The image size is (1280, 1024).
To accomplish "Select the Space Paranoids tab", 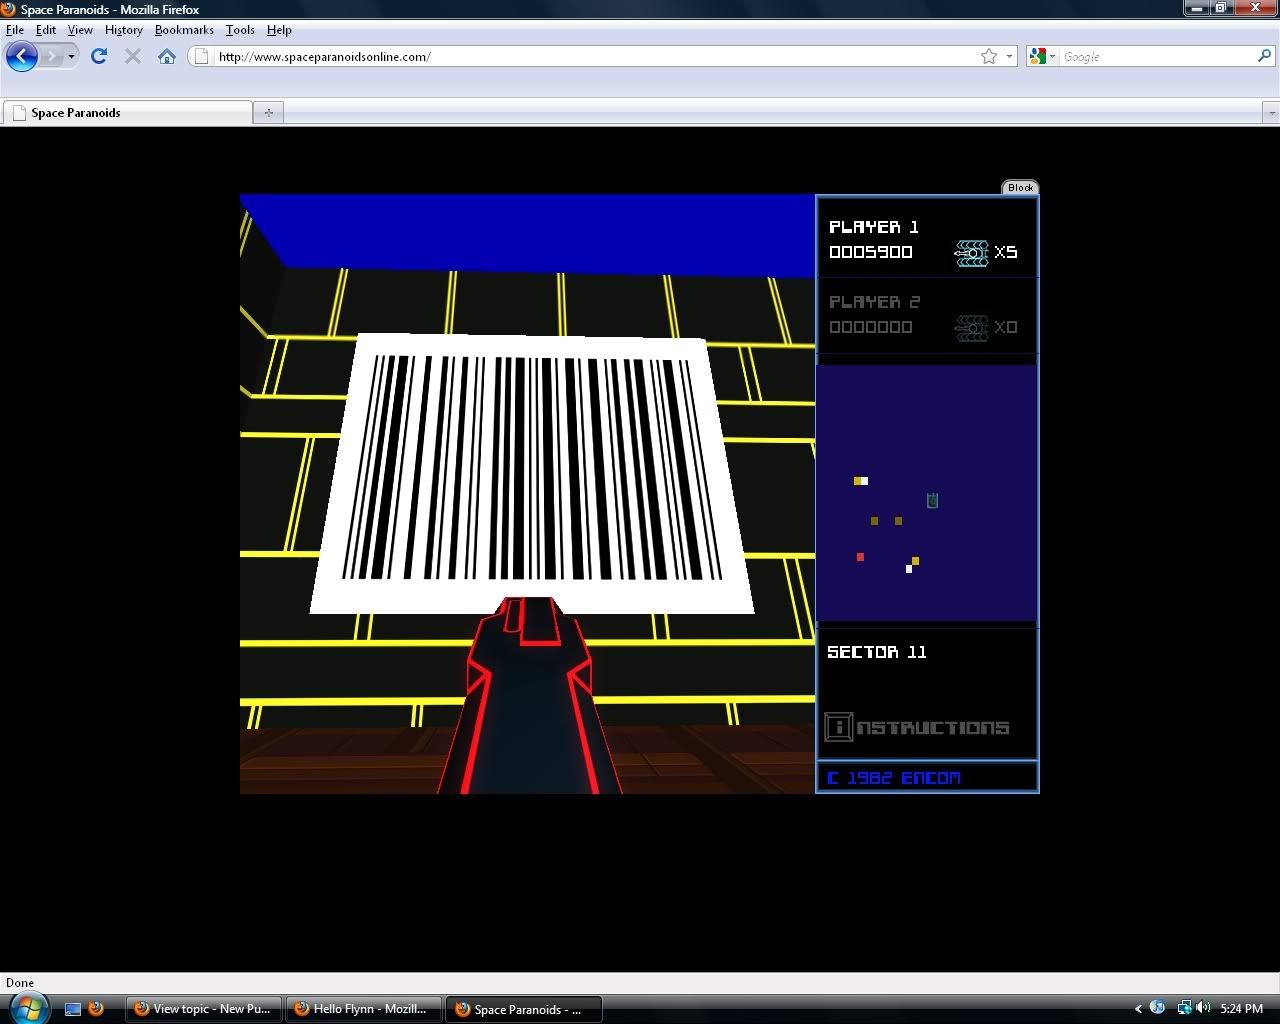I will point(127,113).
